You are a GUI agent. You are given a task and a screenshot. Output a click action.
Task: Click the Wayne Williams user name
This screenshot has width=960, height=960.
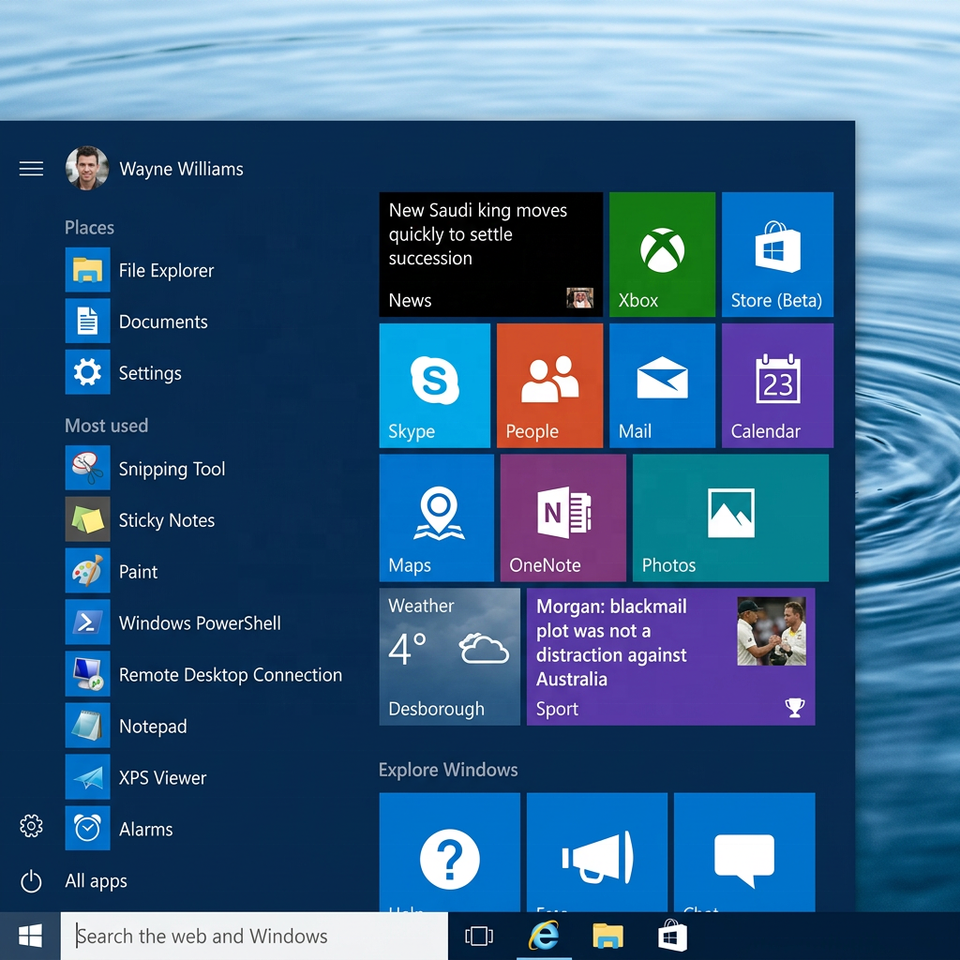tap(181, 169)
